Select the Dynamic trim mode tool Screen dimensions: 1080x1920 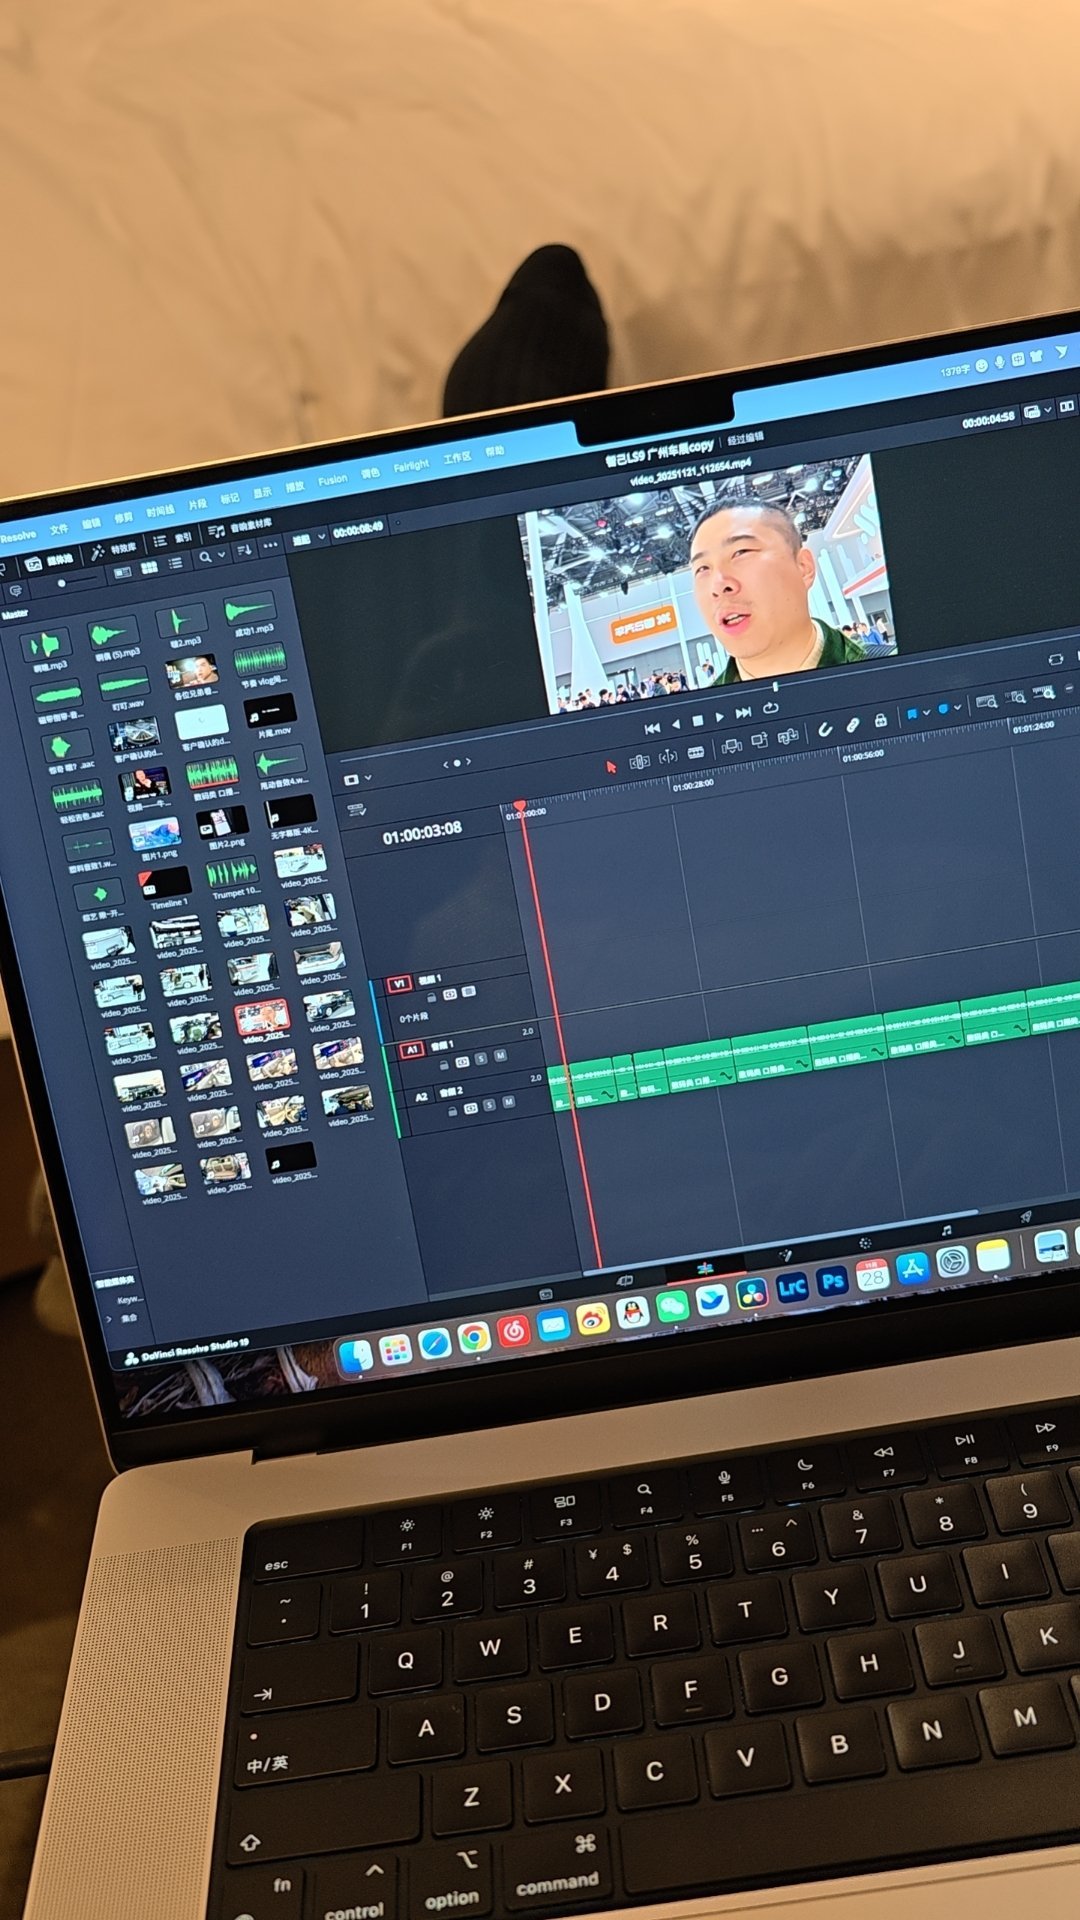(668, 758)
